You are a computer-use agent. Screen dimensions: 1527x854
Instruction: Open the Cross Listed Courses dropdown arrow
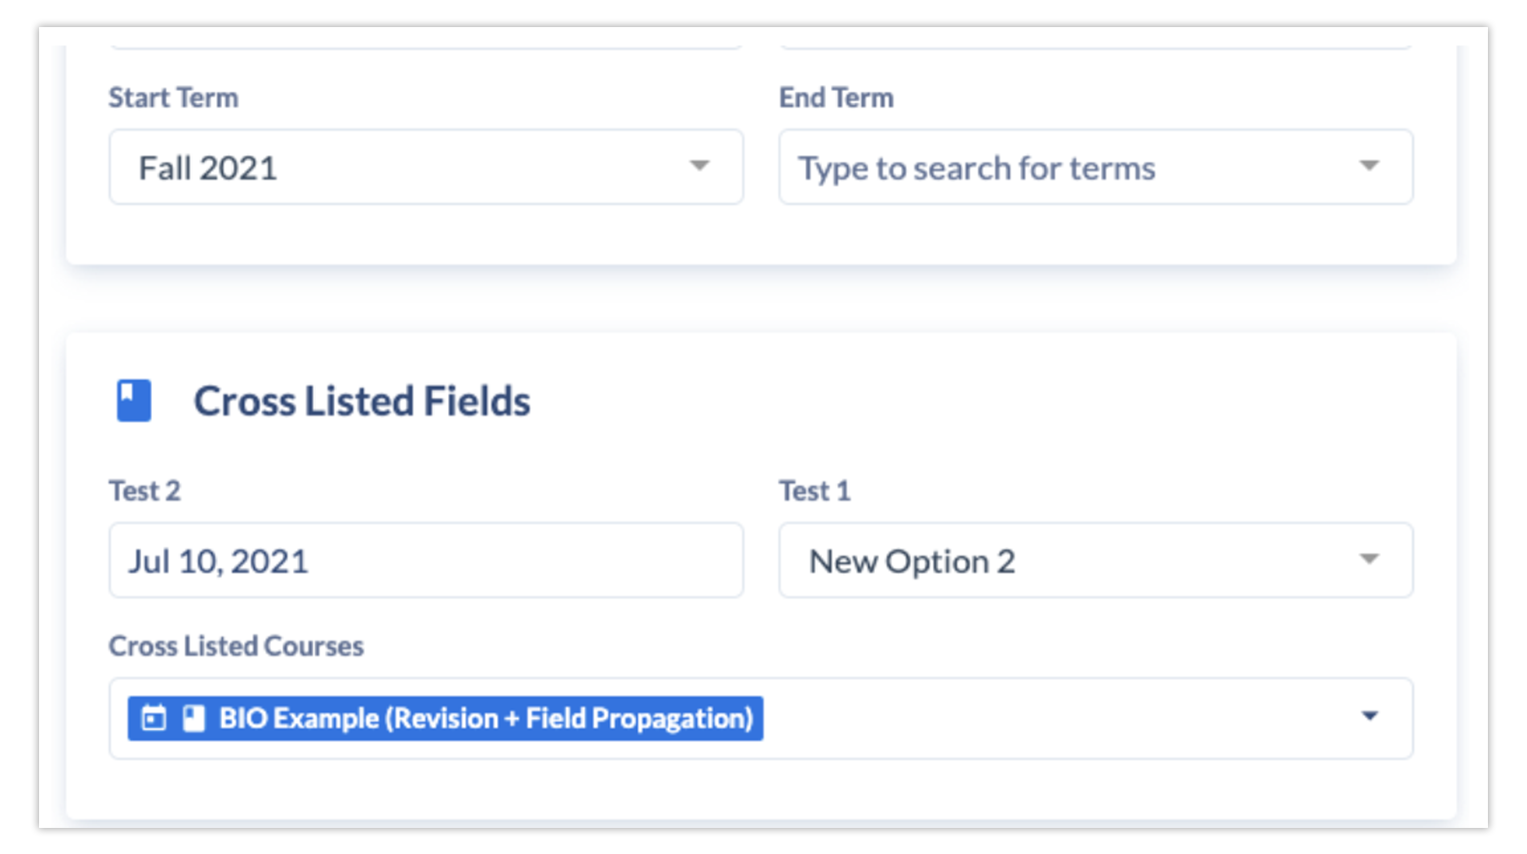coord(1369,717)
